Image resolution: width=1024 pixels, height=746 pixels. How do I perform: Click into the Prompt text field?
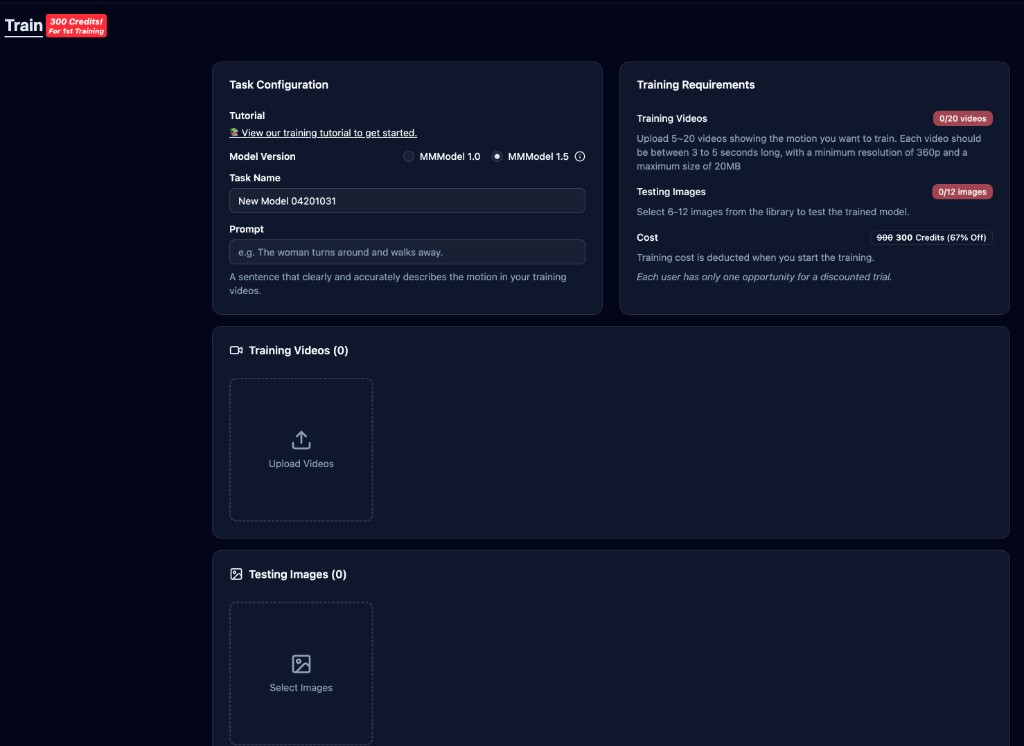click(407, 252)
